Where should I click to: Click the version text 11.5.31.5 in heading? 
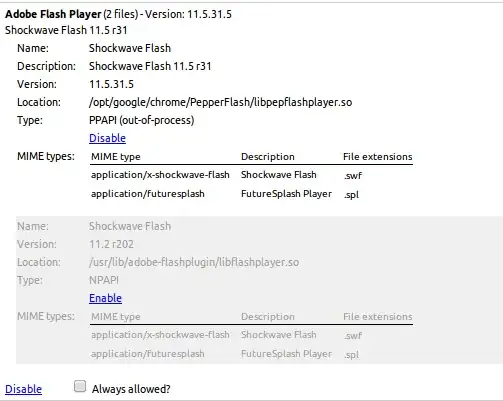209,14
